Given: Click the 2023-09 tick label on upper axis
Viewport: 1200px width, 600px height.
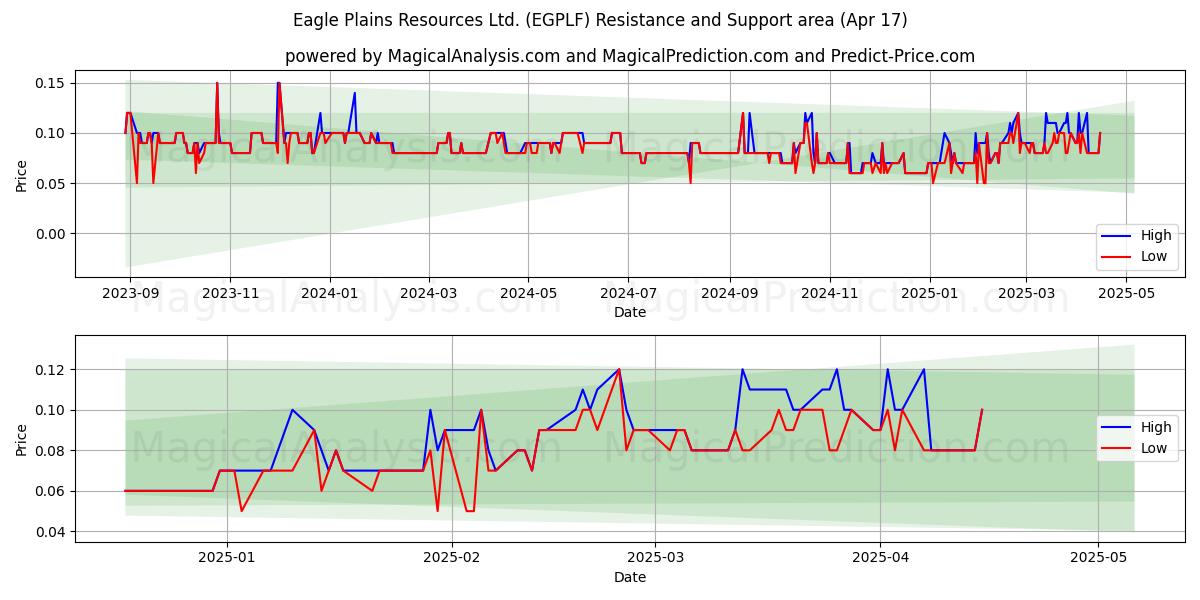Looking at the screenshot, I should (x=131, y=294).
